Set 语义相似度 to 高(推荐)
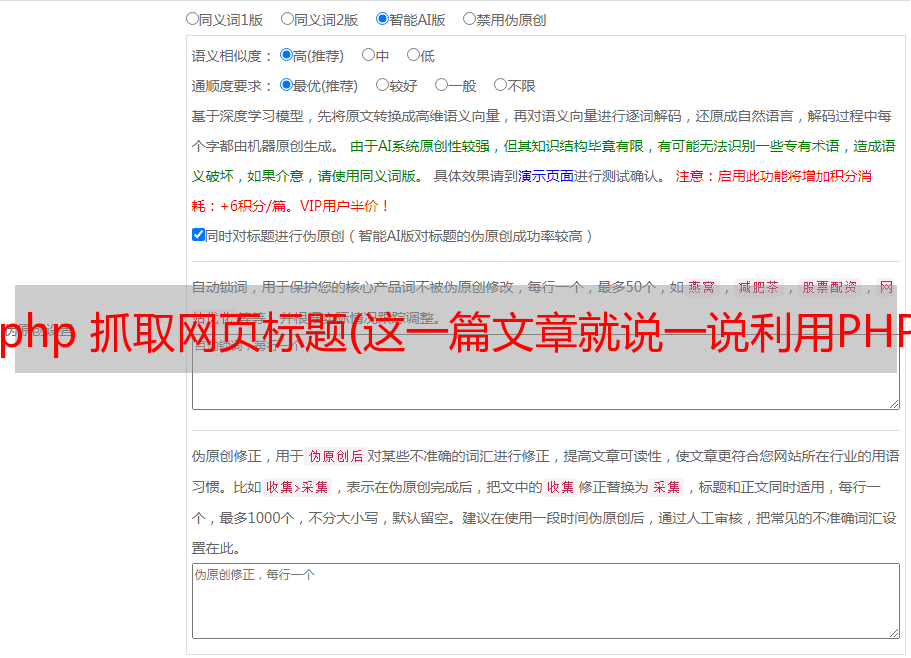 (286, 55)
